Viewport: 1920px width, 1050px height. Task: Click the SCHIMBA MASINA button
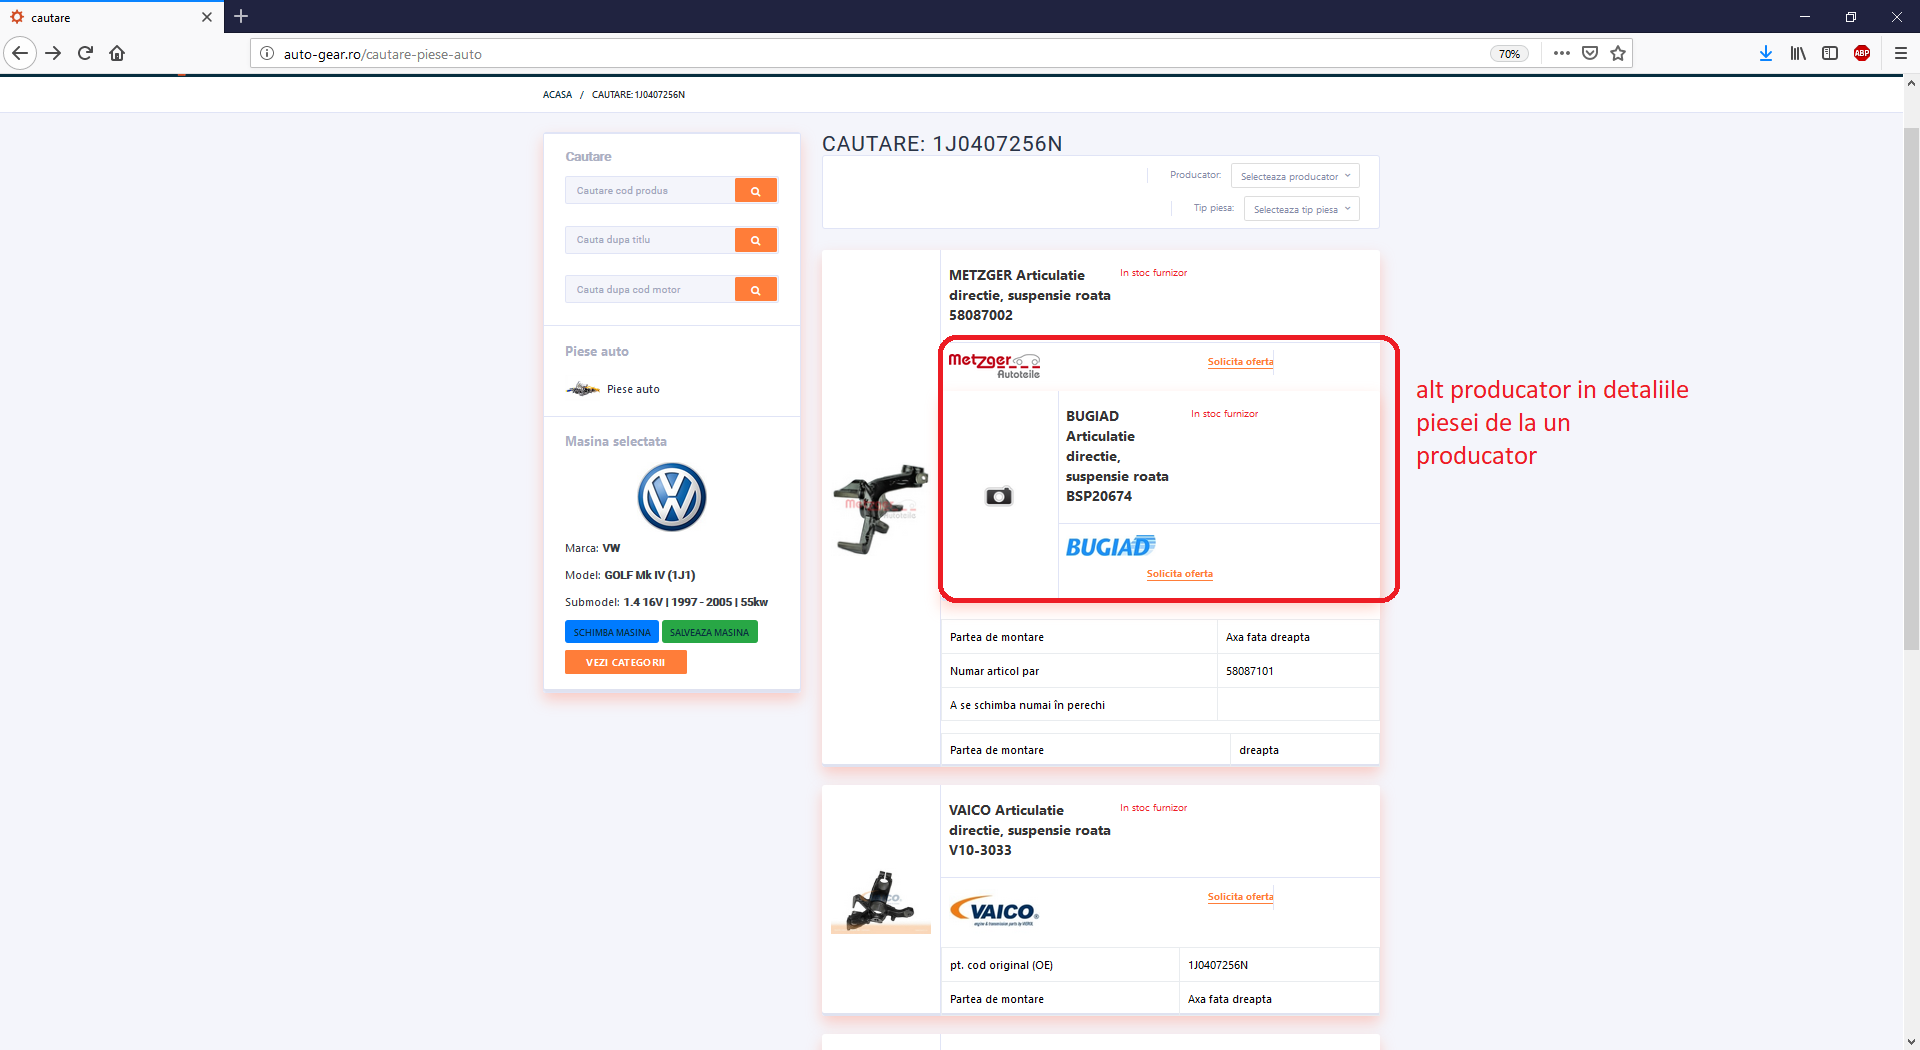coord(612,632)
